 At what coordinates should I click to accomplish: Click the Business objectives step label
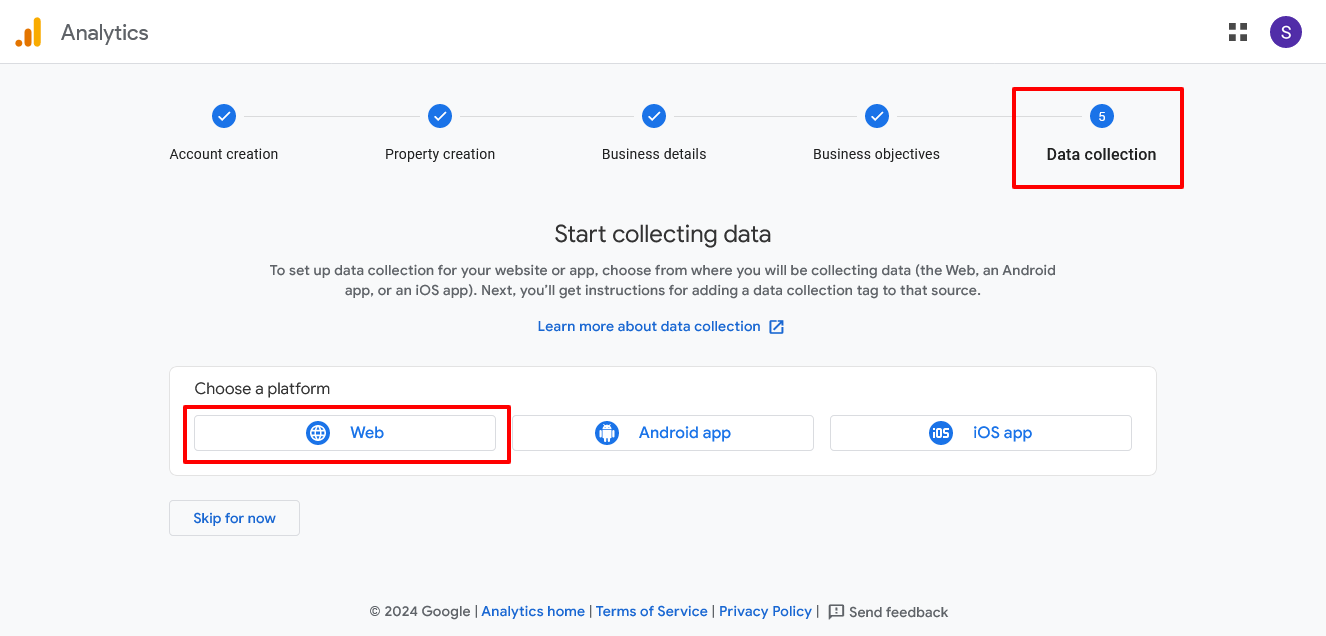876,154
